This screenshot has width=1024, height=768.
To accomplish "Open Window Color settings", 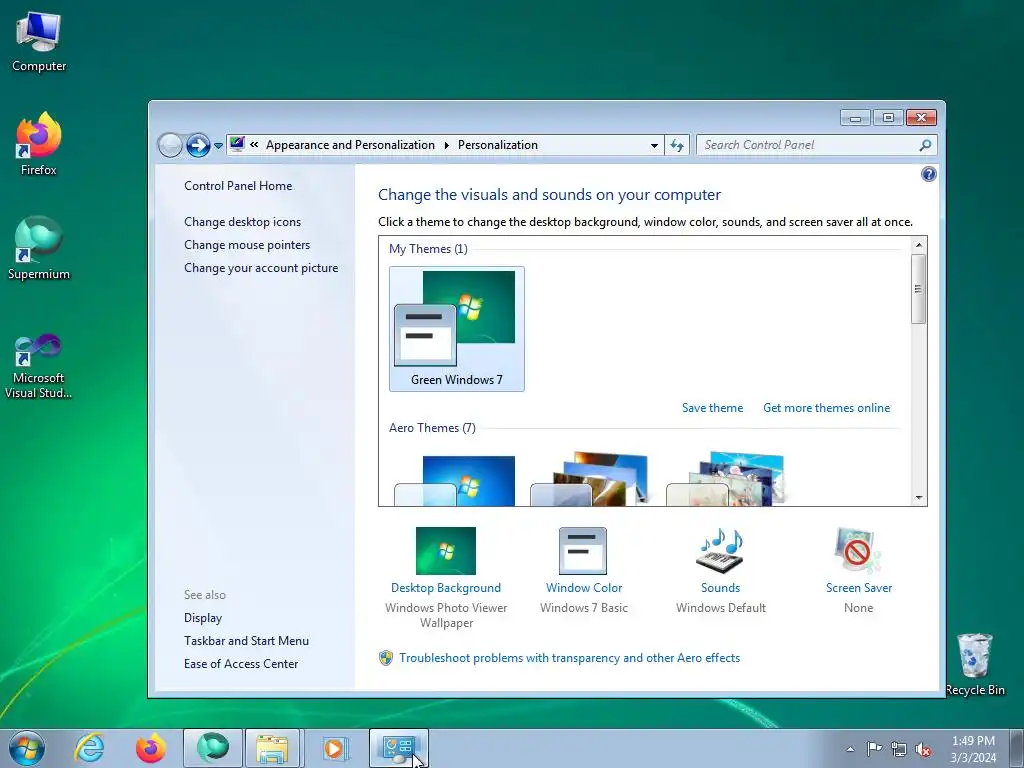I will coord(583,570).
